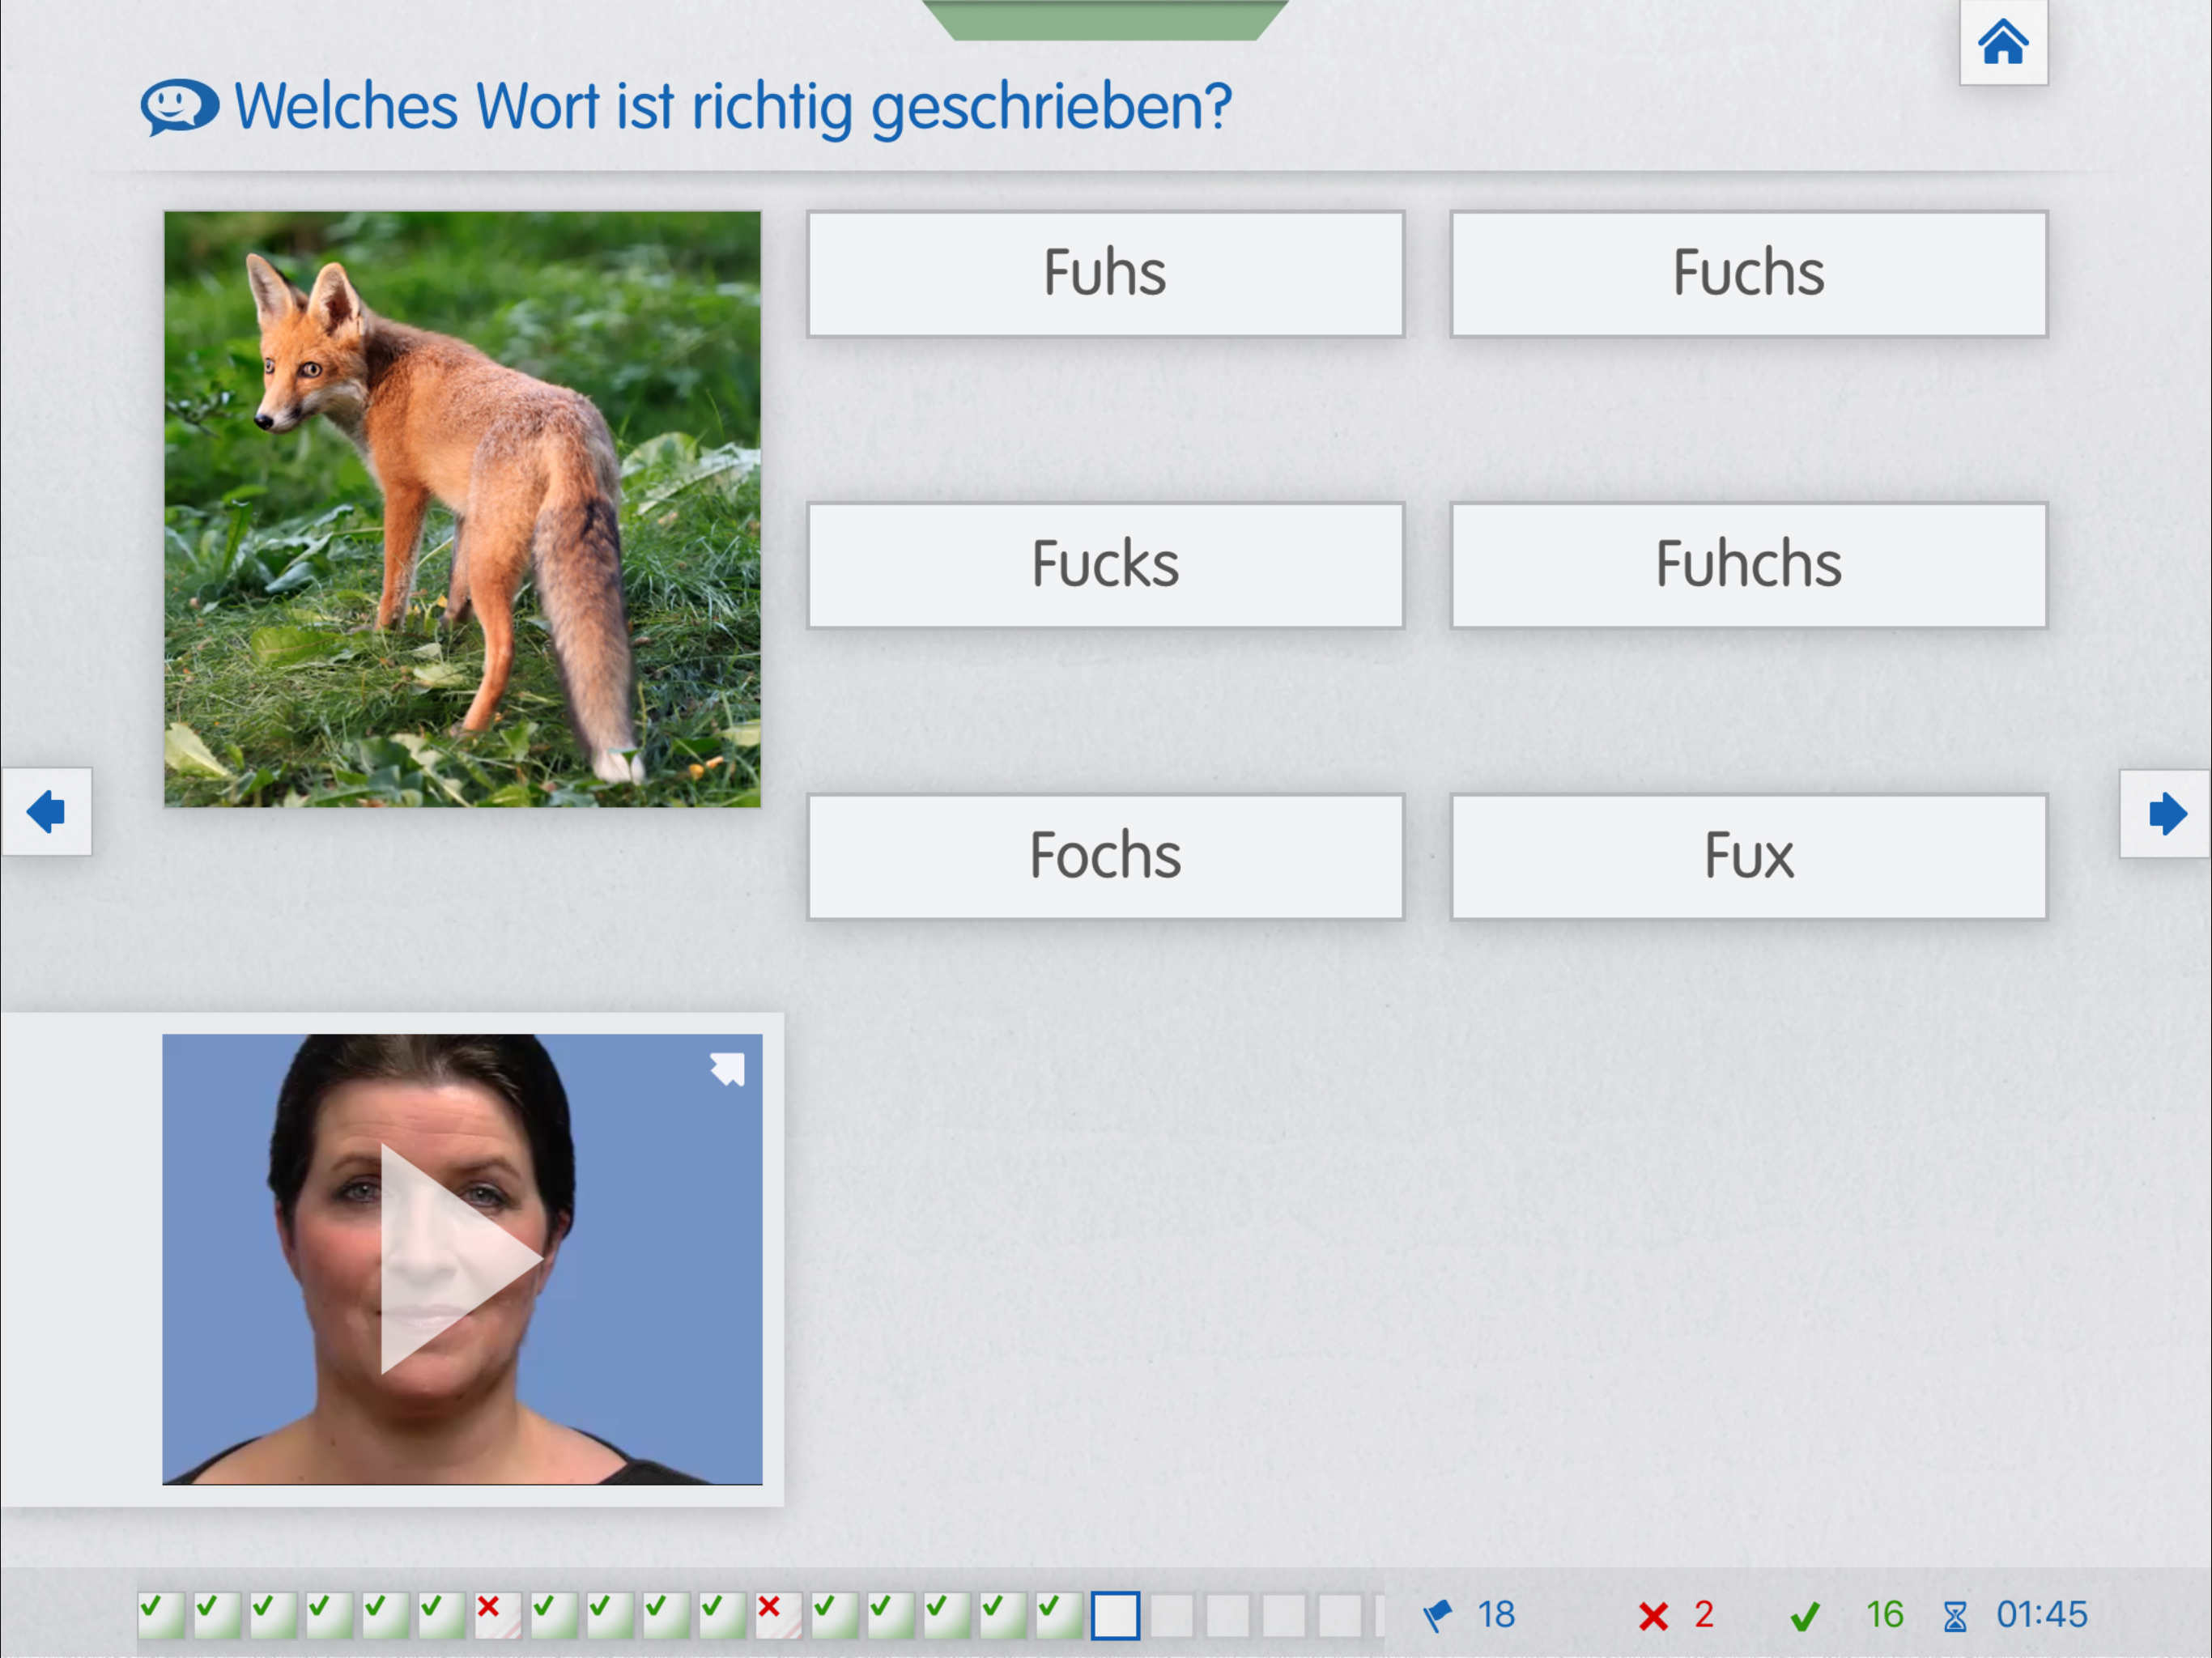
Task: Pick the word 'Fochs'
Action: (x=1105, y=856)
